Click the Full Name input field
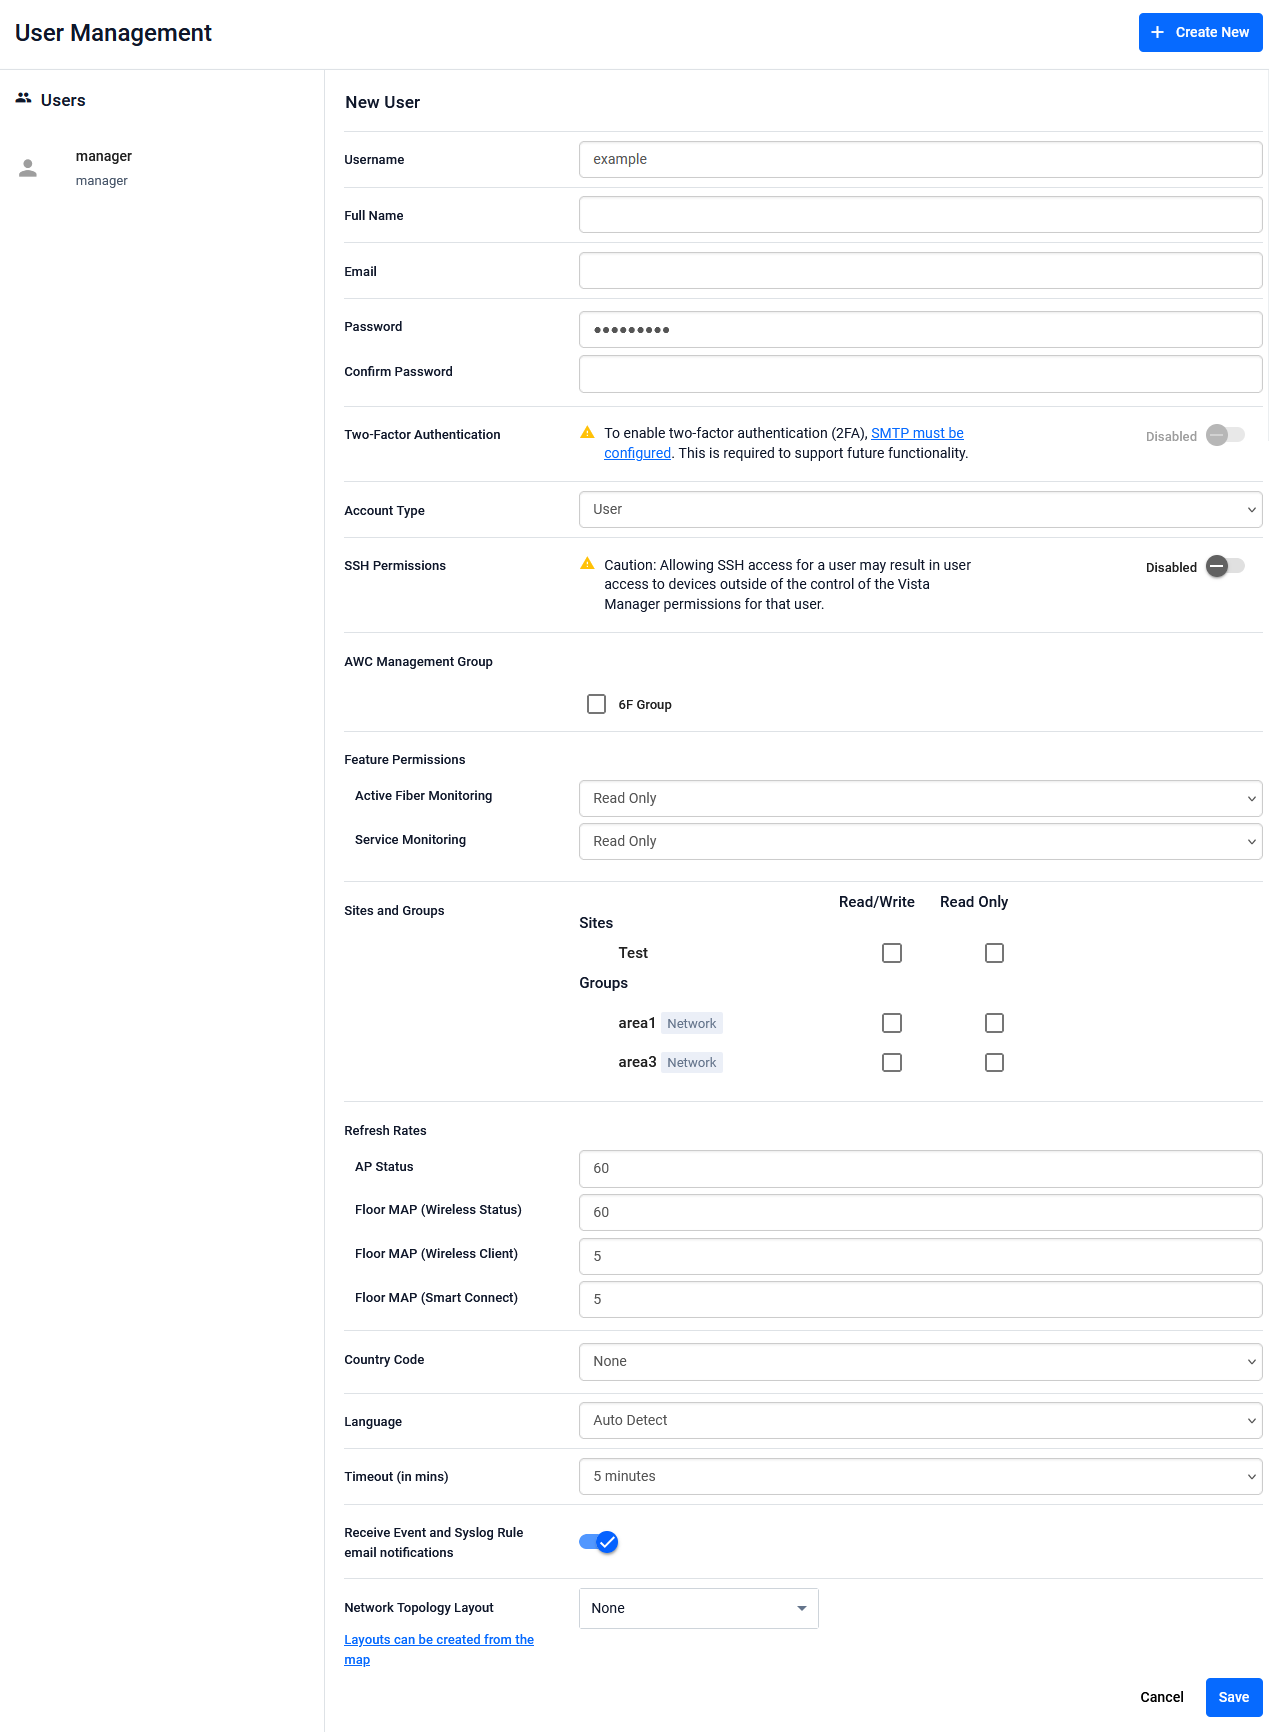Image resolution: width=1269 pixels, height=1732 pixels. (x=920, y=215)
